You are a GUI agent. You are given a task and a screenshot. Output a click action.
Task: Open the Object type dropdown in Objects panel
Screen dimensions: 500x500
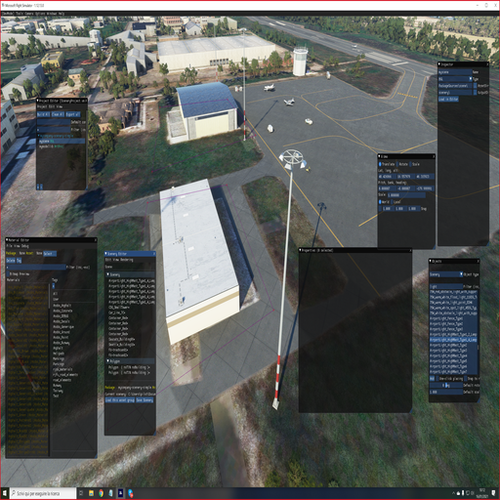coord(446,274)
